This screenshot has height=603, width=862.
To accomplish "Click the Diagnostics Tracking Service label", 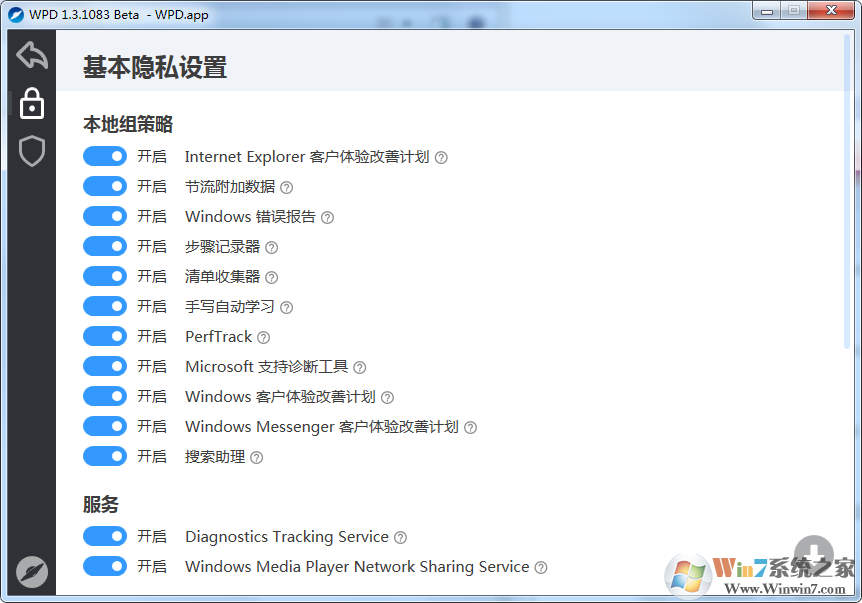I will pos(287,536).
